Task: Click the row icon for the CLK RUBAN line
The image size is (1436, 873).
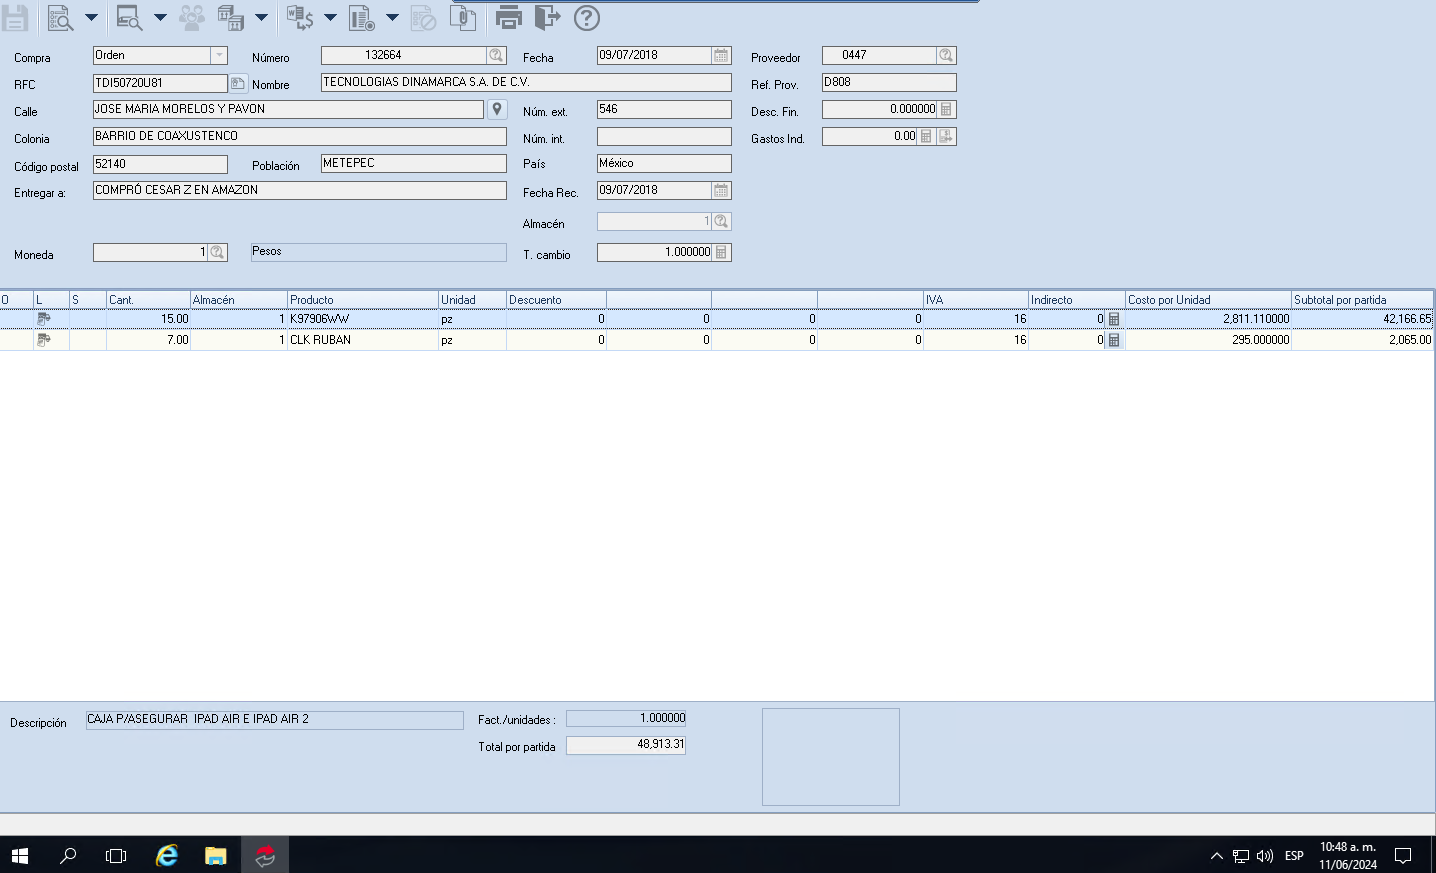Action: [x=44, y=340]
